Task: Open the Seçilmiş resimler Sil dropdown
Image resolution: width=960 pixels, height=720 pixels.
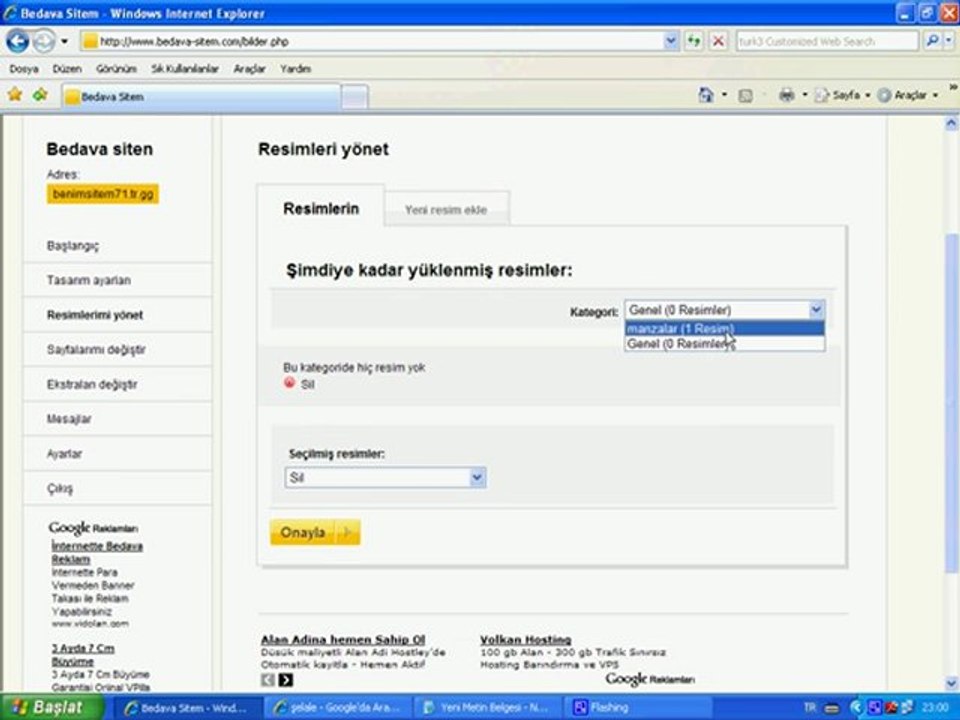Action: click(x=385, y=478)
